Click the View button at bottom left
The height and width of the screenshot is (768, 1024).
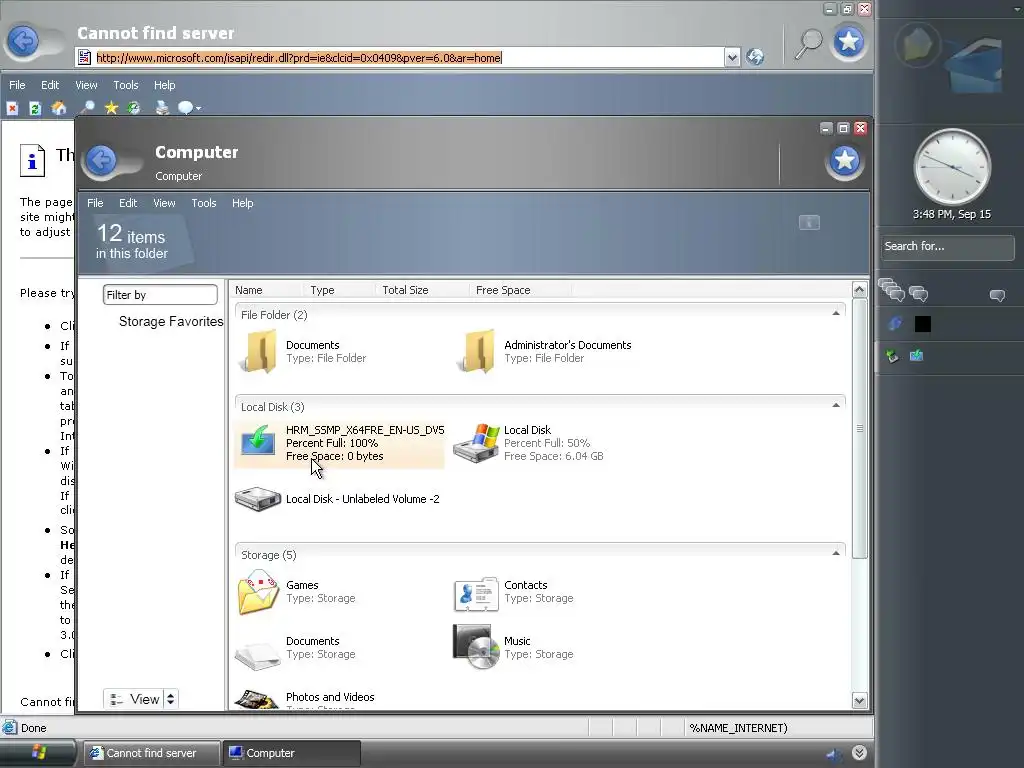(x=134, y=699)
